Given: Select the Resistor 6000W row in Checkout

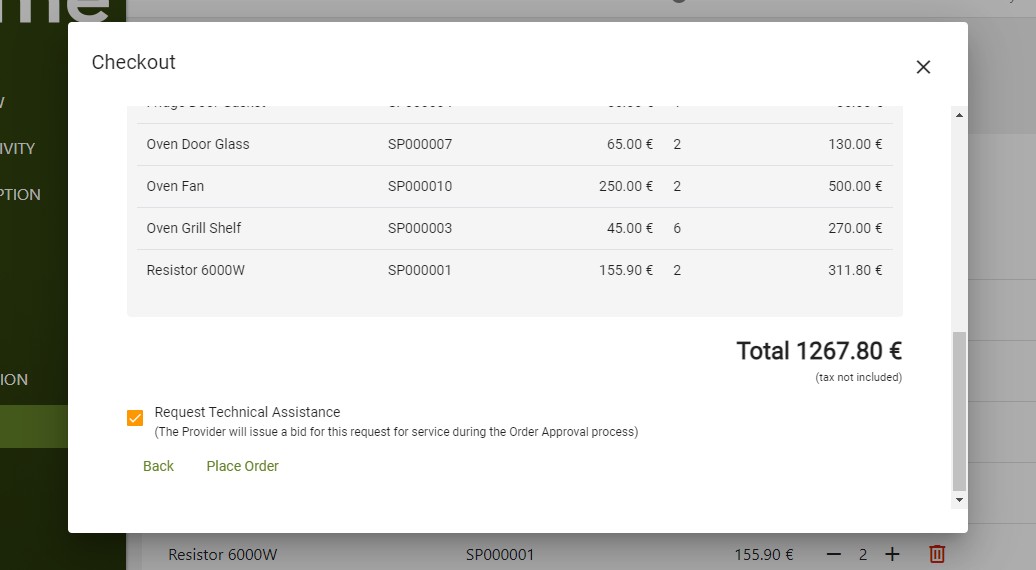Looking at the screenshot, I should coord(515,270).
